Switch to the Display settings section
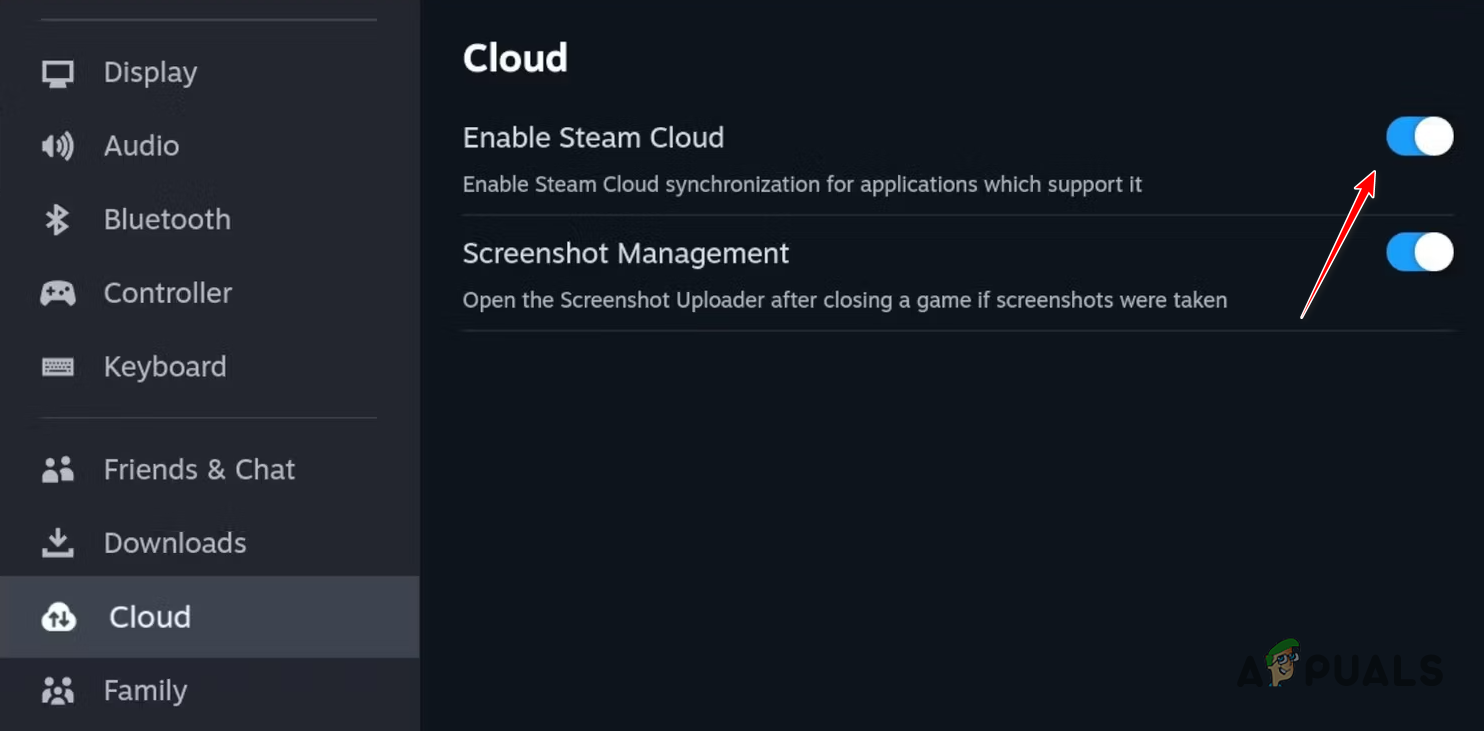This screenshot has height=731, width=1484. point(149,71)
